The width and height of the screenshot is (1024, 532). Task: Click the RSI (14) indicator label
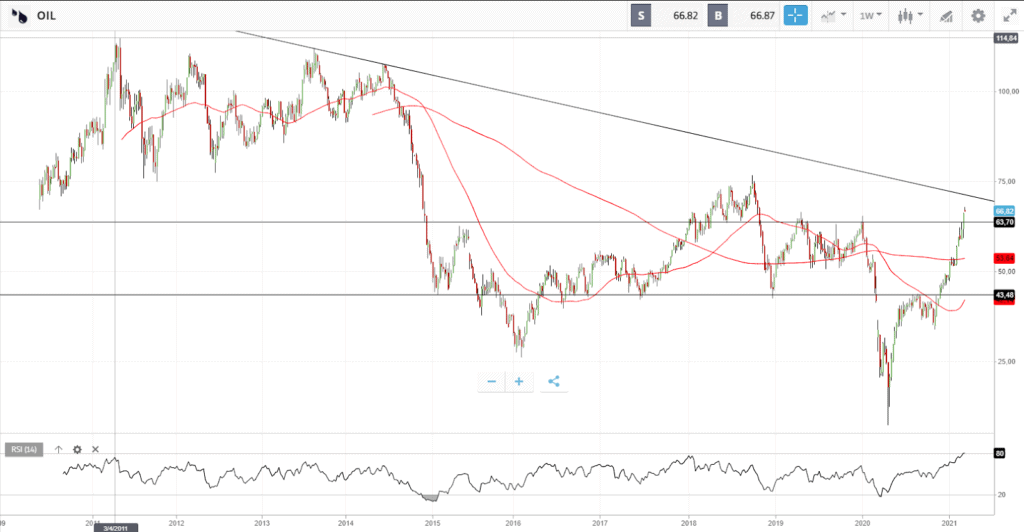point(24,449)
